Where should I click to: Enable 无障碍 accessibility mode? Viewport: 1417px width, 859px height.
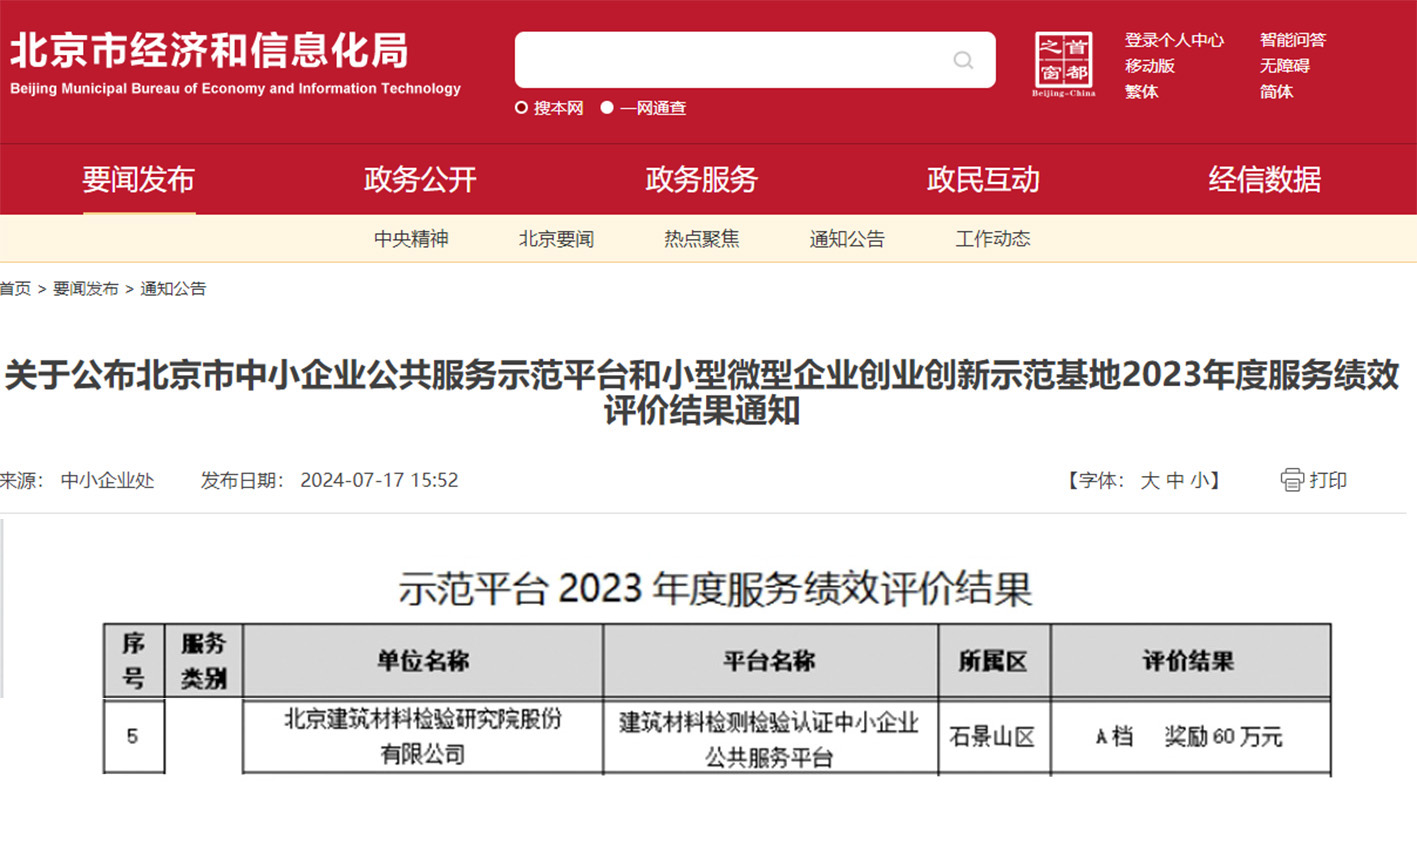pos(1284,66)
